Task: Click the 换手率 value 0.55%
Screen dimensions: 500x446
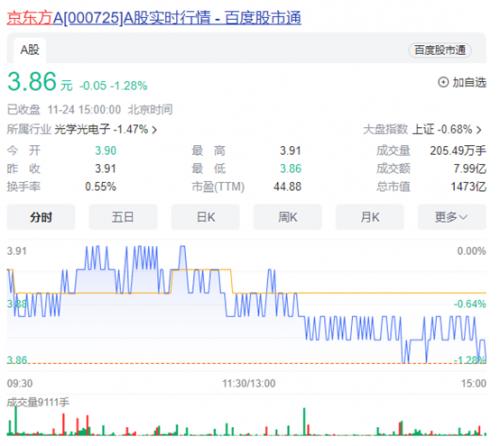Action: (x=100, y=187)
